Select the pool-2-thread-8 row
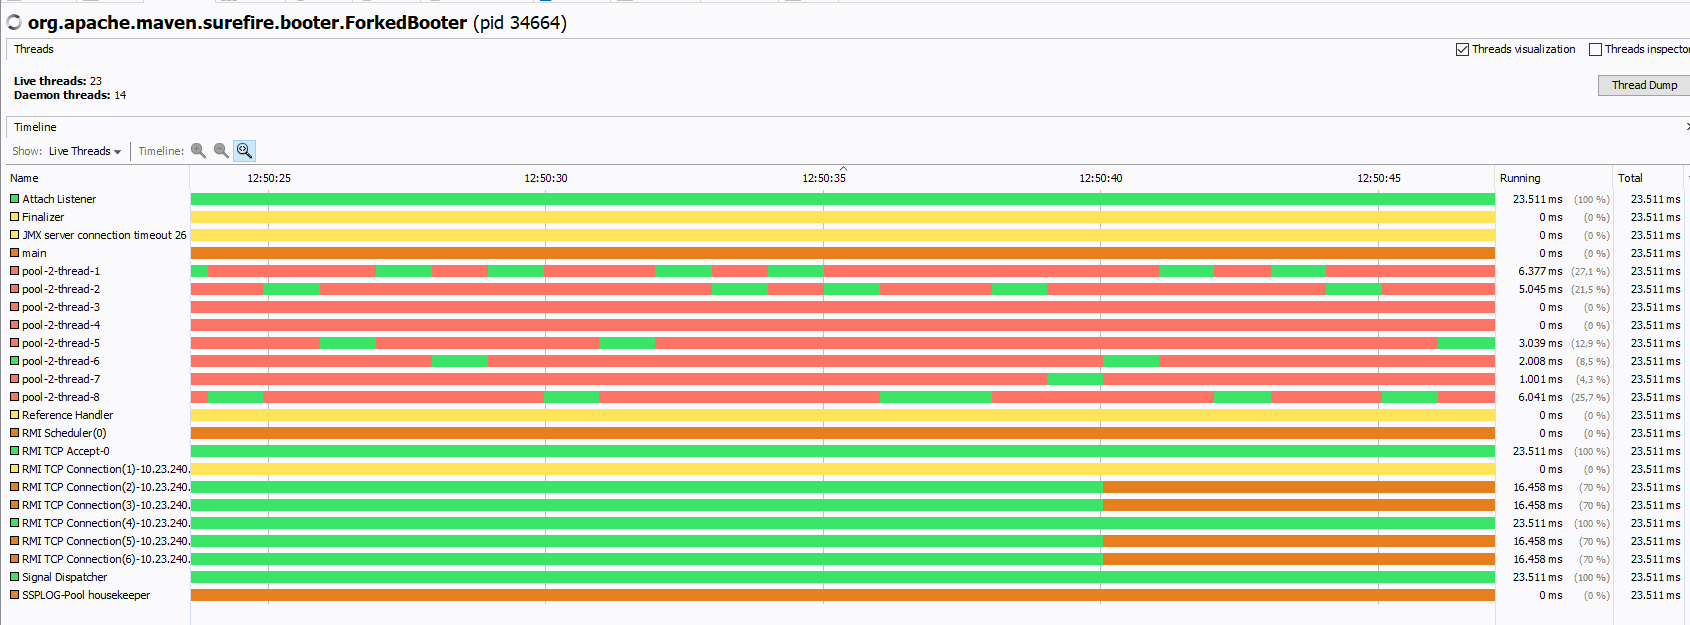The image size is (1690, 625). click(x=845, y=397)
